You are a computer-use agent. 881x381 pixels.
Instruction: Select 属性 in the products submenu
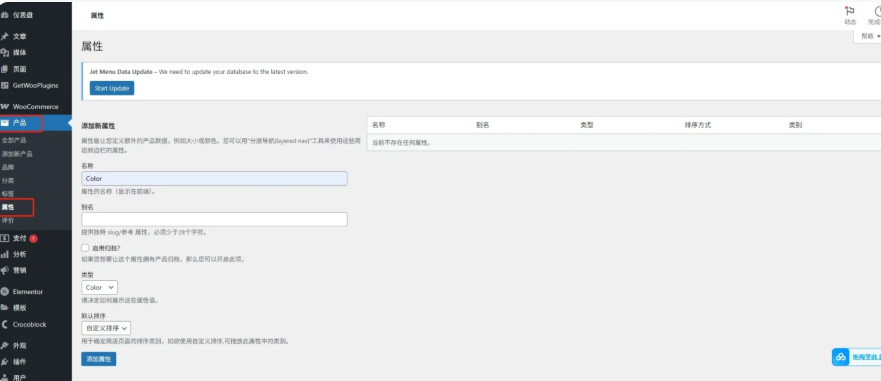click(x=8, y=207)
